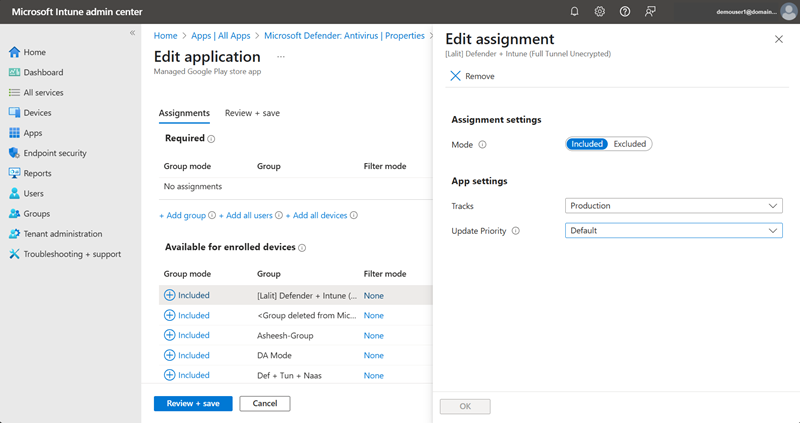The image size is (800, 423).
Task: Click Included icon for Group deleted row
Action: (169, 315)
